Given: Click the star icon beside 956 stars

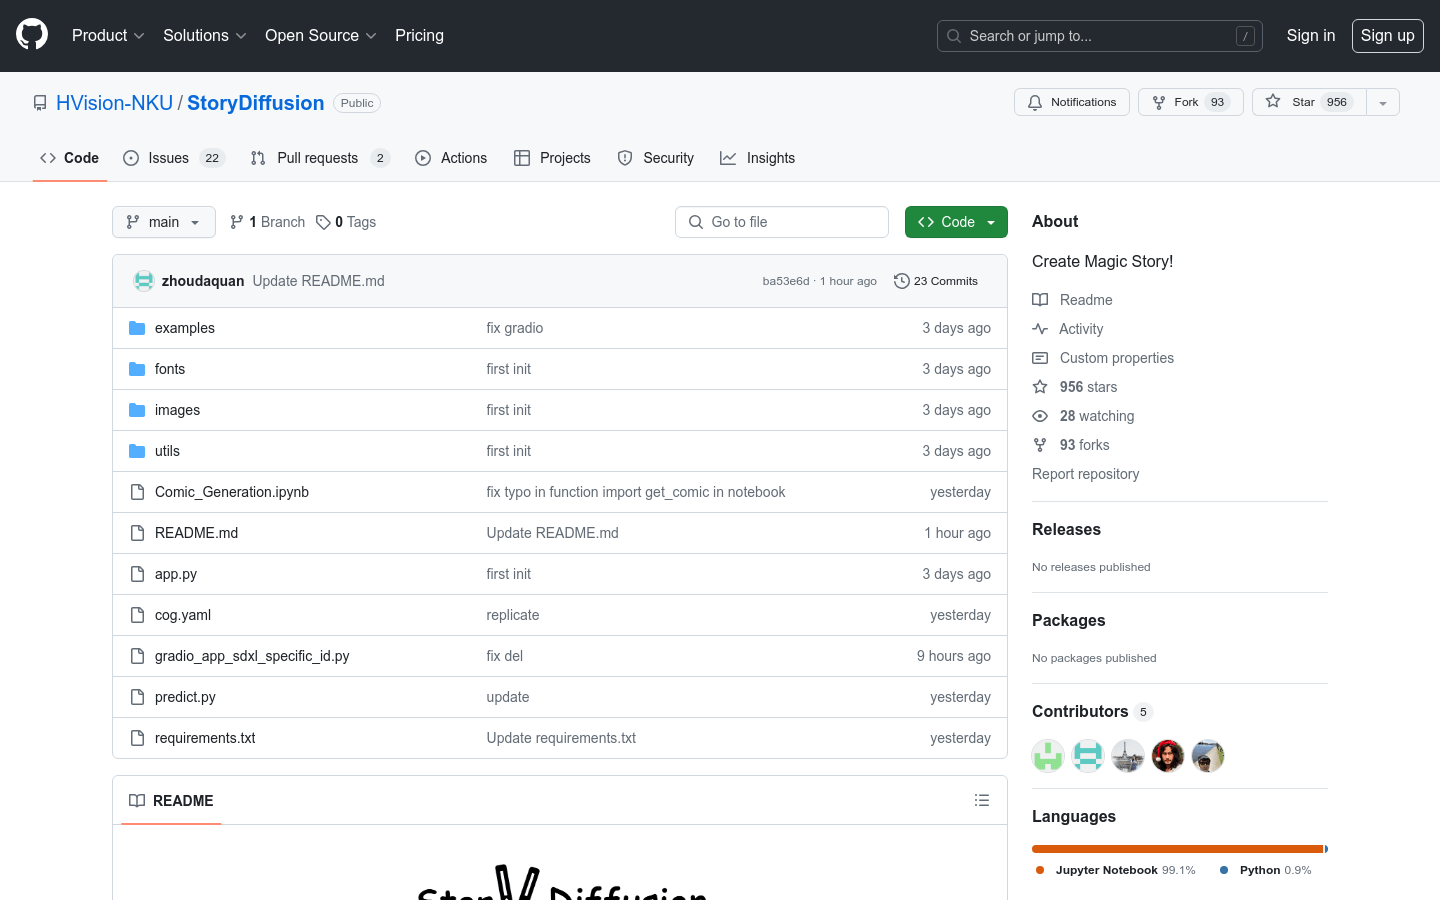Looking at the screenshot, I should point(1040,387).
